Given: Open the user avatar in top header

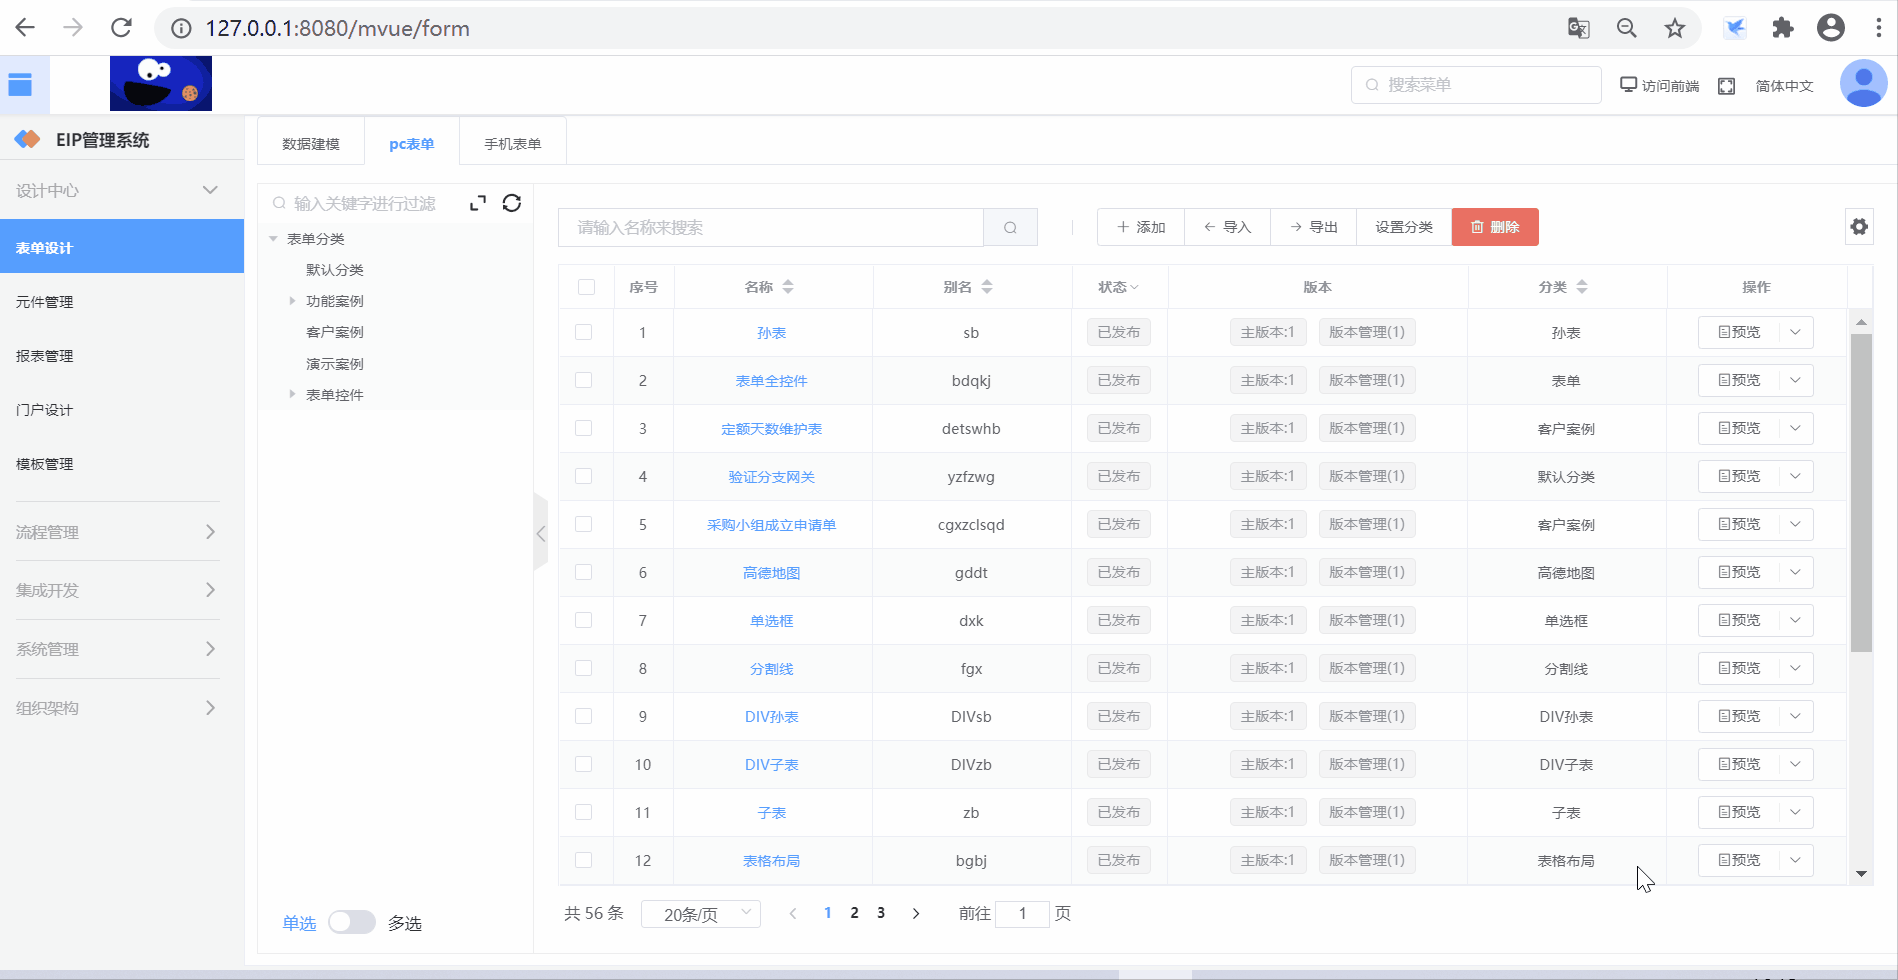Looking at the screenshot, I should (x=1863, y=84).
